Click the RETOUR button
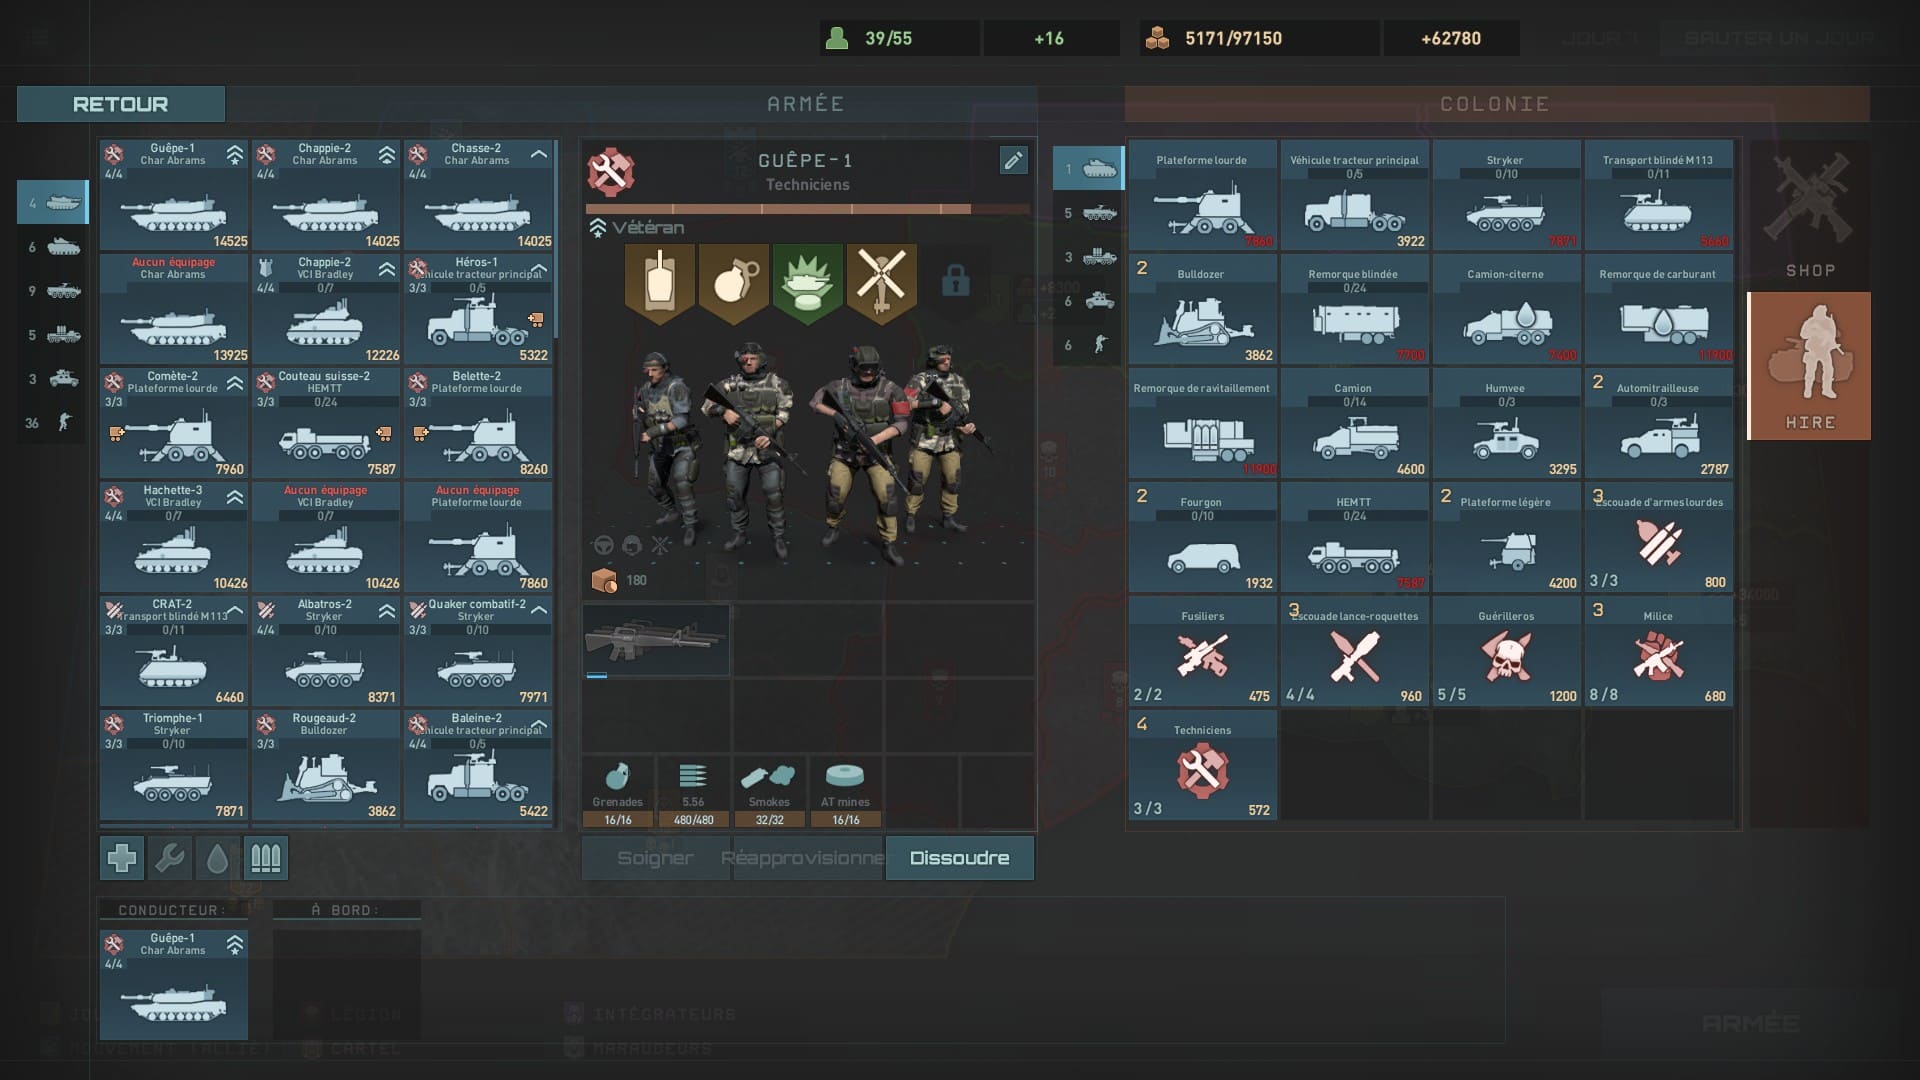The width and height of the screenshot is (1920, 1080). (121, 104)
